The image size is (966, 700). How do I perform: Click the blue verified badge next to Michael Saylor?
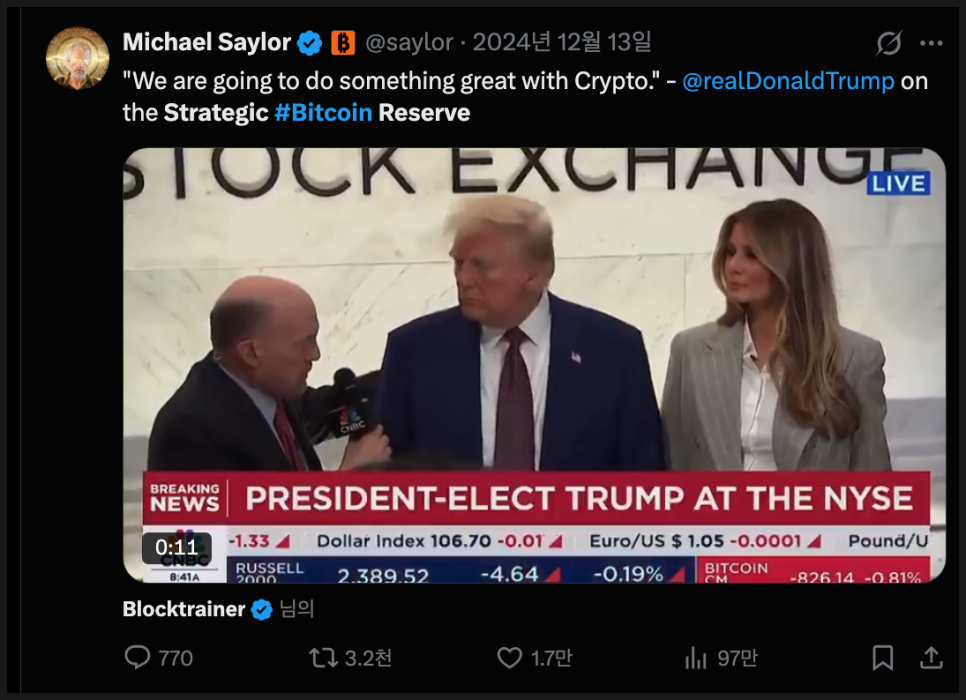point(311,43)
